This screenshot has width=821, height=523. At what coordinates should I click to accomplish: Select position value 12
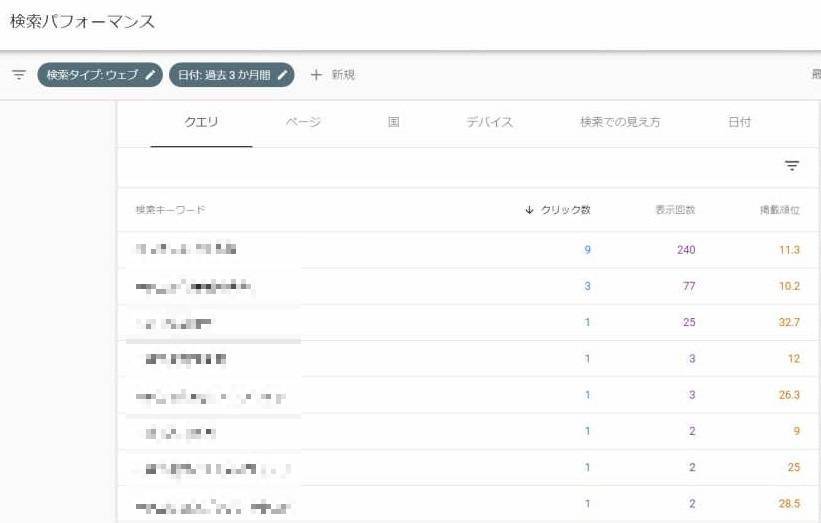tap(794, 359)
